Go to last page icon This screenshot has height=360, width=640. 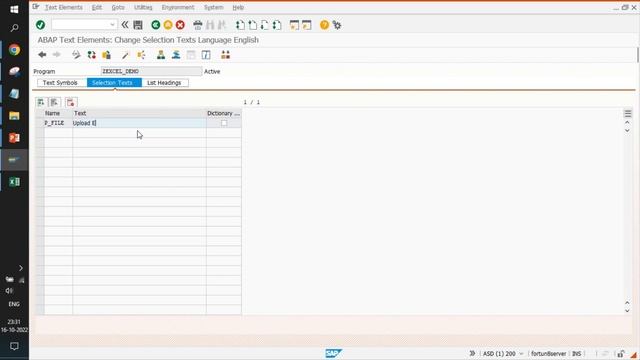click(x=277, y=25)
